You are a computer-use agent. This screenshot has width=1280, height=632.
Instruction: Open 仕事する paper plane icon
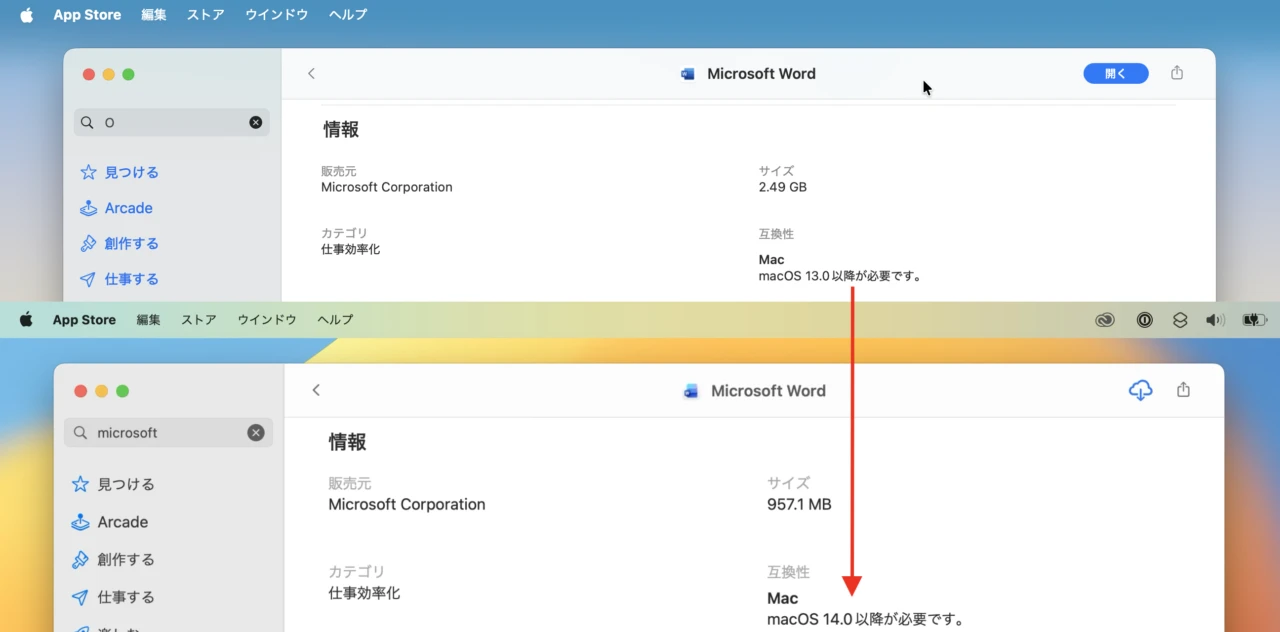click(90, 279)
